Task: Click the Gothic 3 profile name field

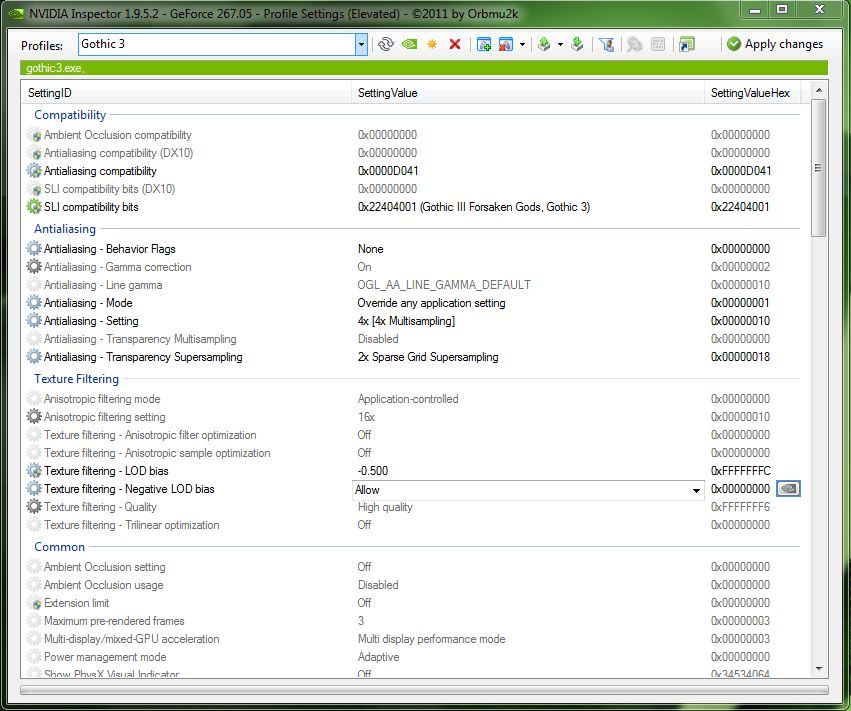Action: 217,45
